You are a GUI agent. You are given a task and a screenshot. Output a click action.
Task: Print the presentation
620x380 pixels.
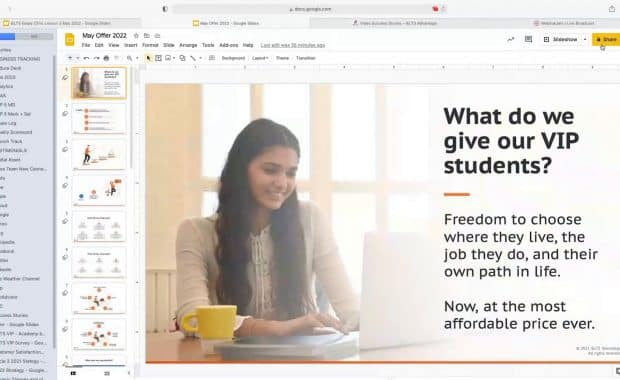pos(106,58)
